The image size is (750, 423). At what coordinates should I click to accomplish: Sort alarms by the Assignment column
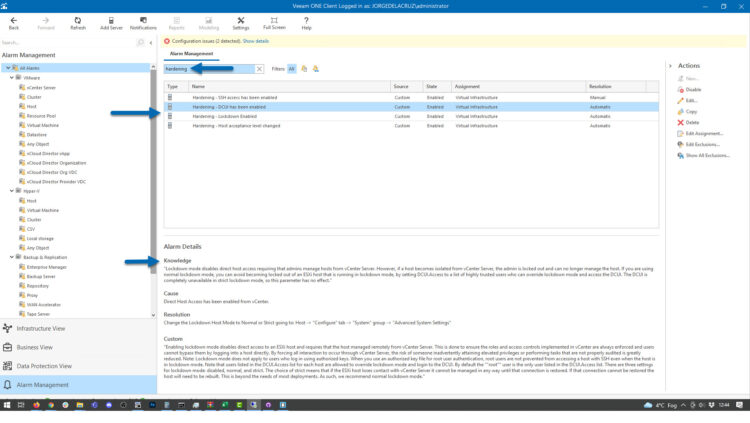coord(518,87)
